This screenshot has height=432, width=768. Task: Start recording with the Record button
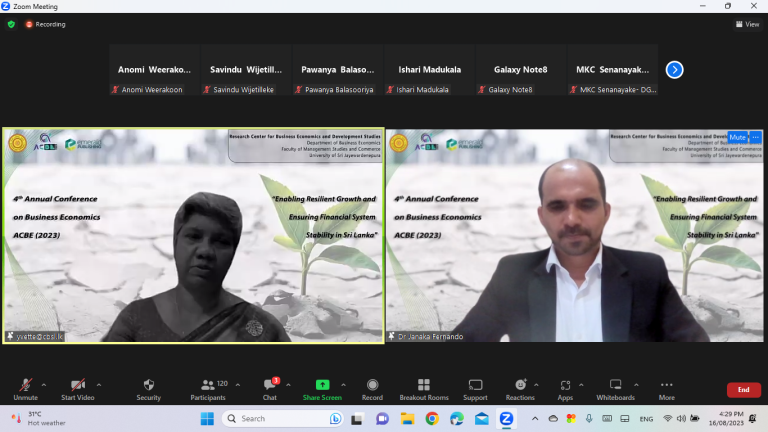372,388
